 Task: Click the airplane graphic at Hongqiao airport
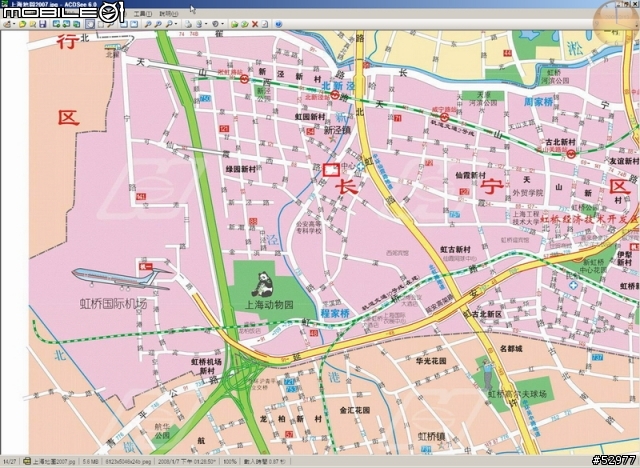pos(122,279)
